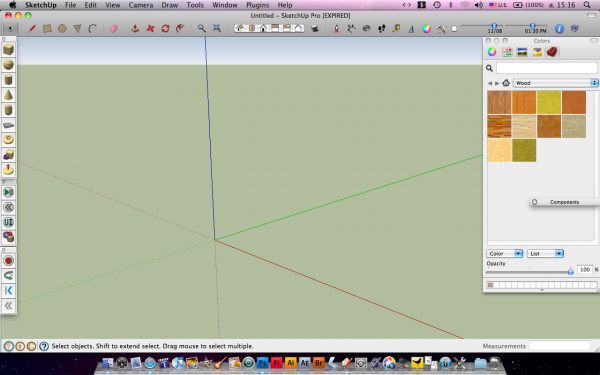
Task: Click the collapsed Components window title
Action: pyautogui.click(x=564, y=202)
